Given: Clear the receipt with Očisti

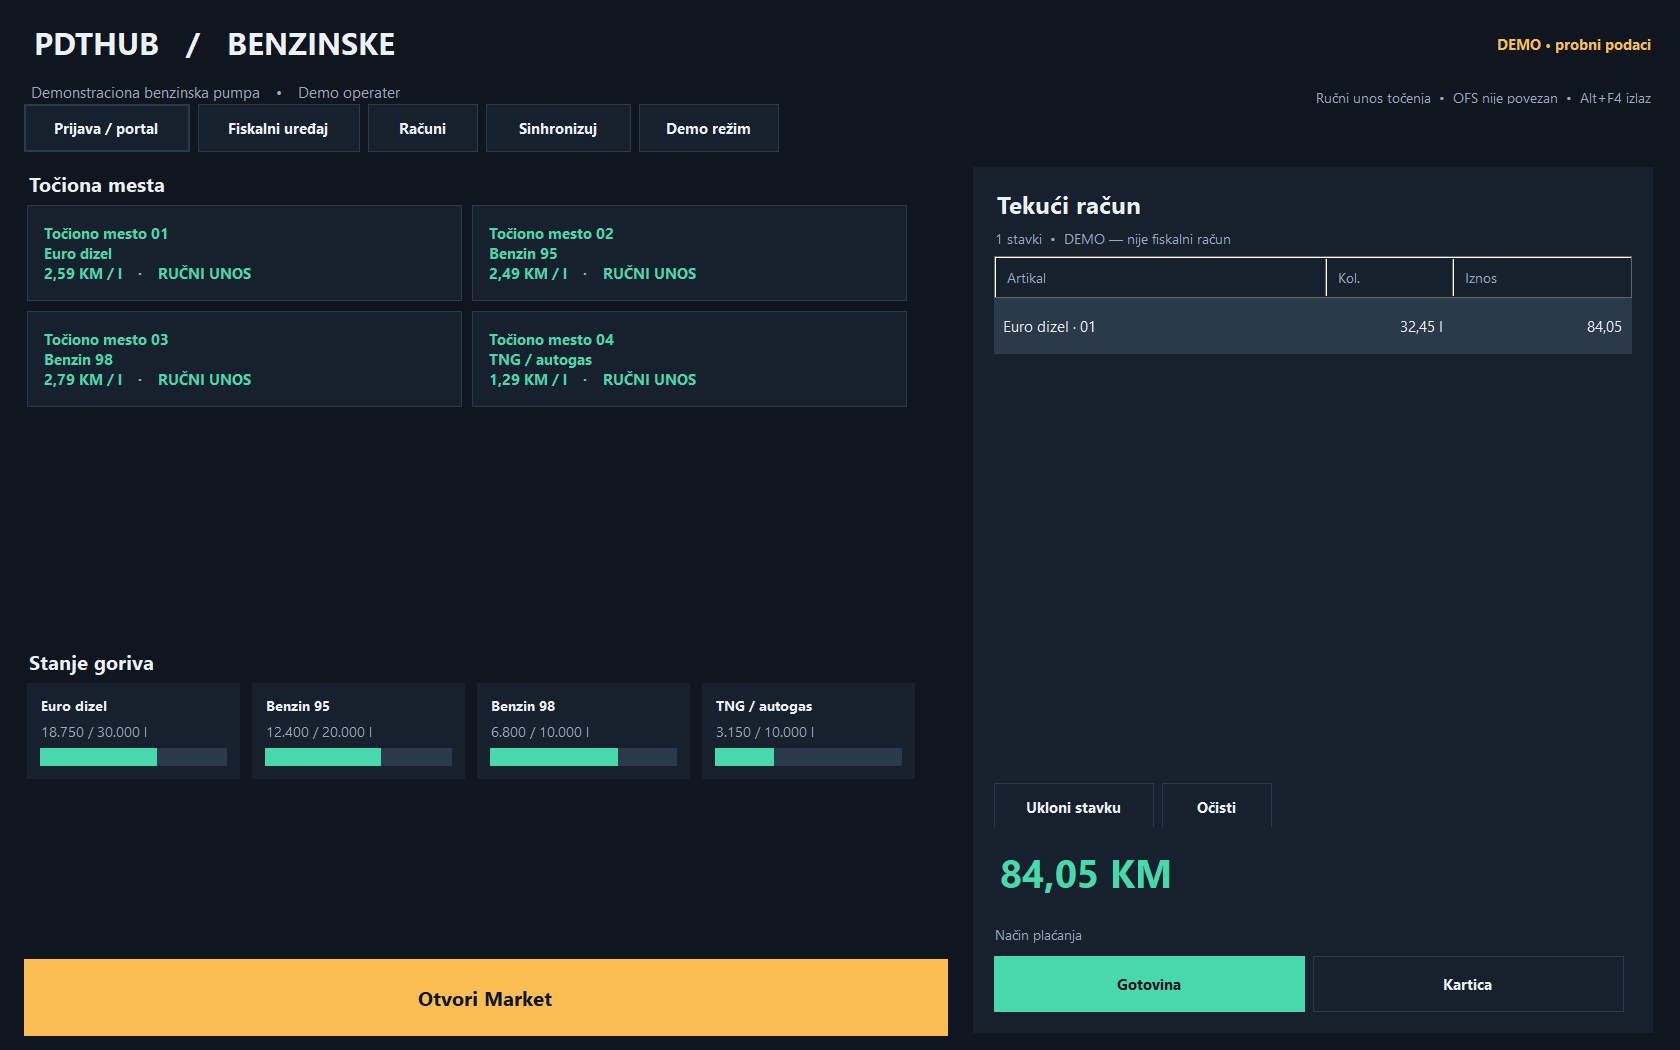Looking at the screenshot, I should pyautogui.click(x=1216, y=806).
